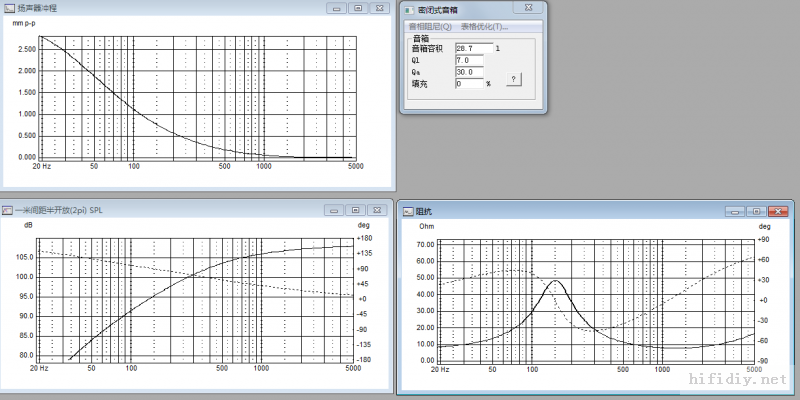Click the 填充 percentage field
Image resolution: width=800 pixels, height=400 pixels.
(468, 84)
